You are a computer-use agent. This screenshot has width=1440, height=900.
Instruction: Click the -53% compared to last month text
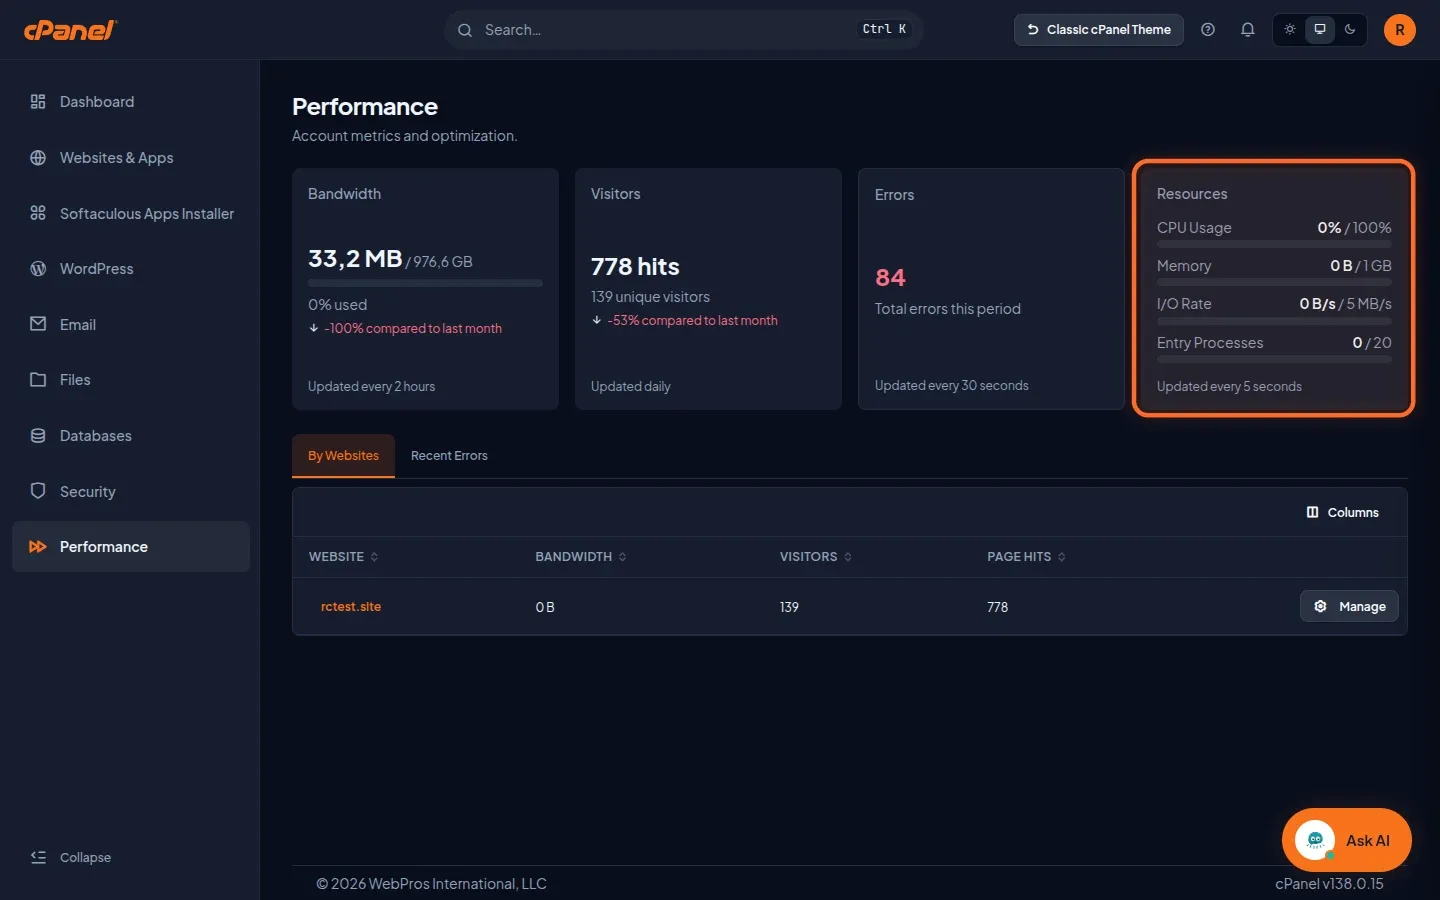pyautogui.click(x=692, y=321)
